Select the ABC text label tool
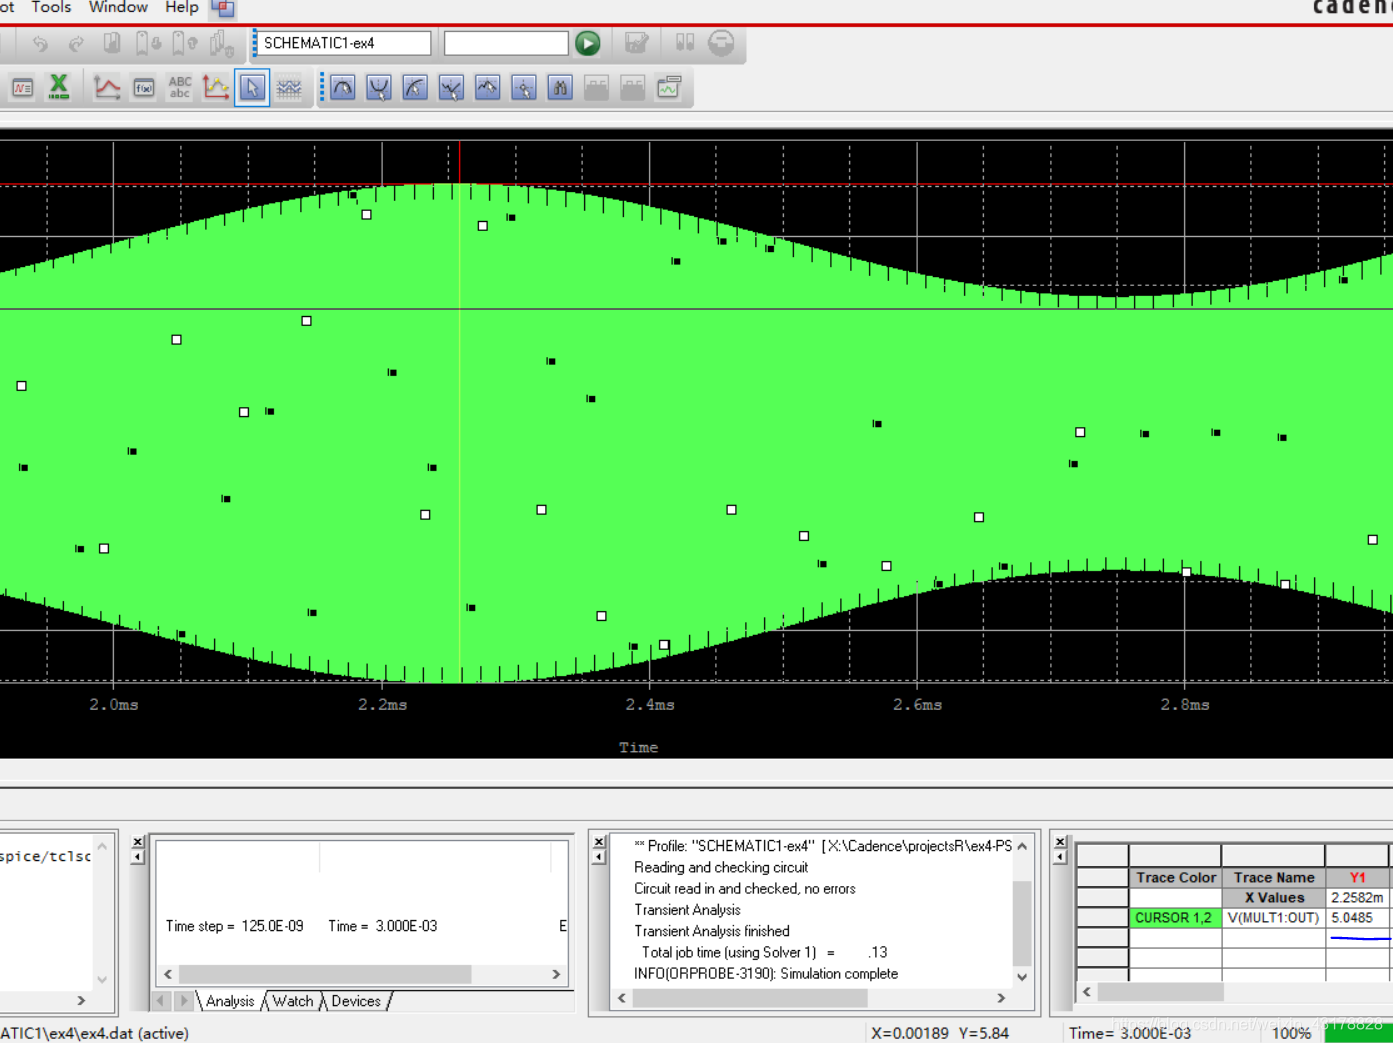Screen dimensions: 1393x1043 pyautogui.click(x=180, y=88)
